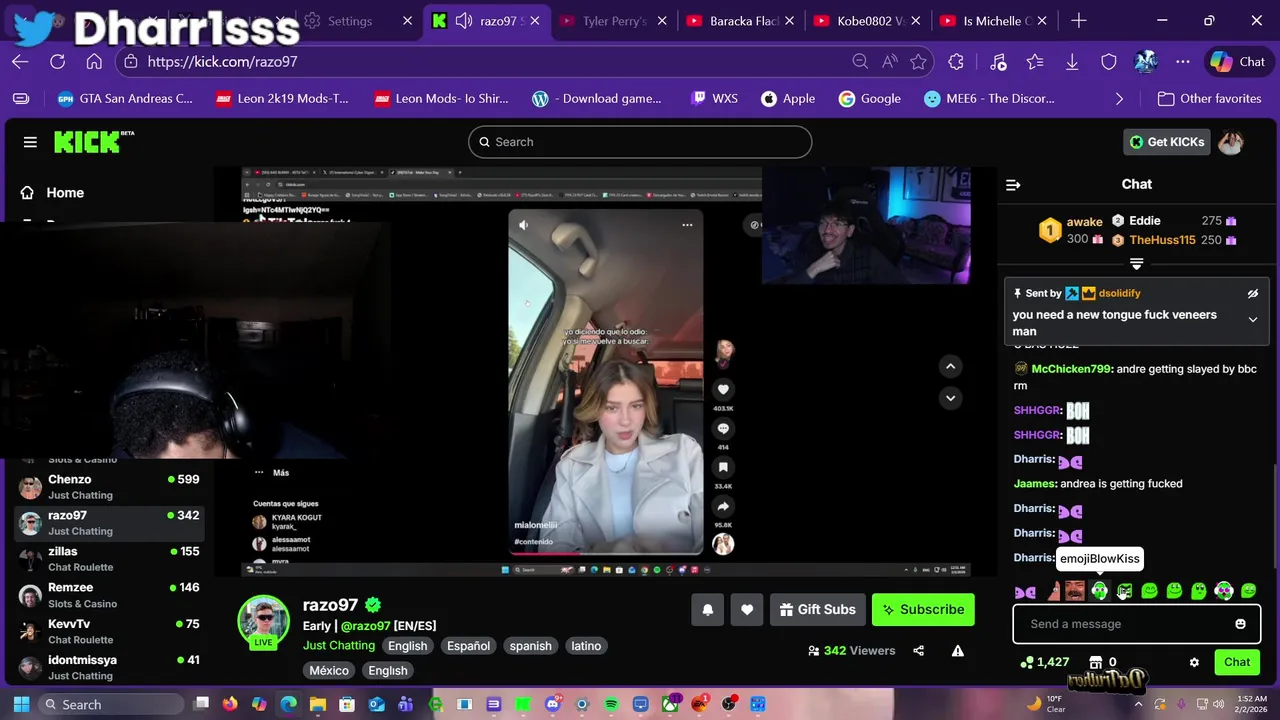Viewport: 1280px width, 720px height.
Task: Switch to the Baracka Flack browser tab
Action: [x=743, y=21]
